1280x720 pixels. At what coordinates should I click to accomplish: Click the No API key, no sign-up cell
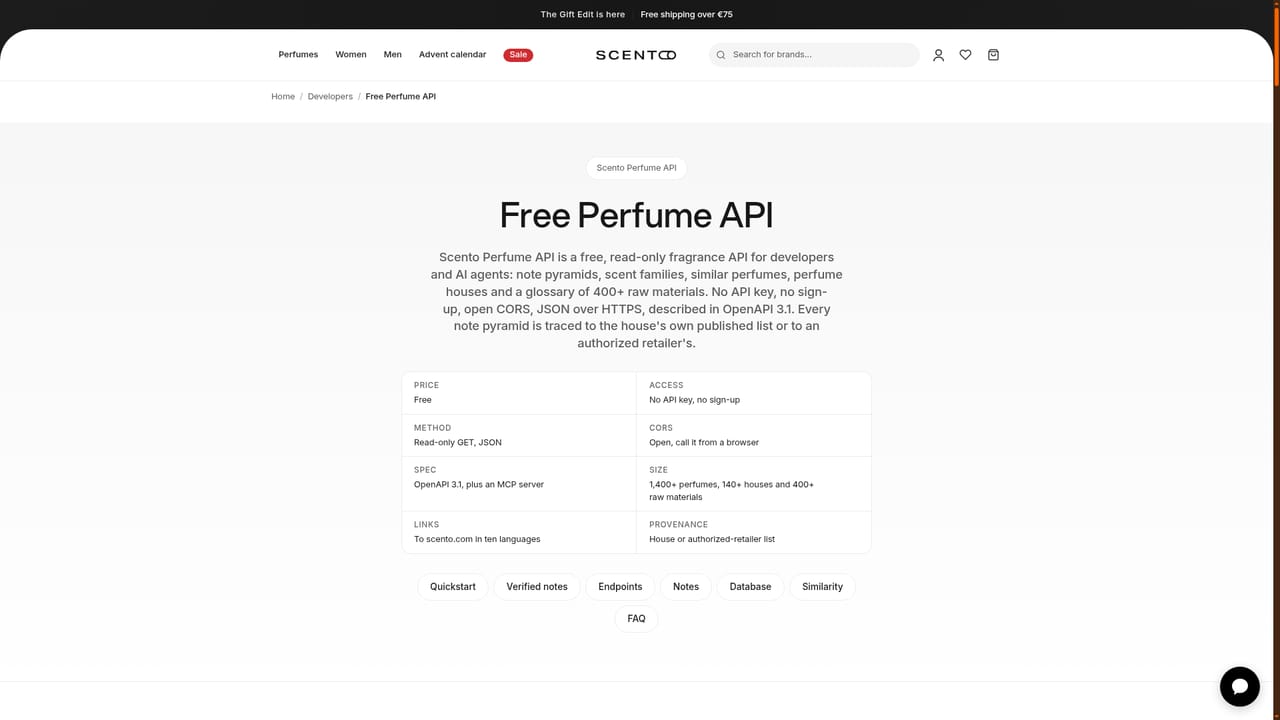click(754, 393)
